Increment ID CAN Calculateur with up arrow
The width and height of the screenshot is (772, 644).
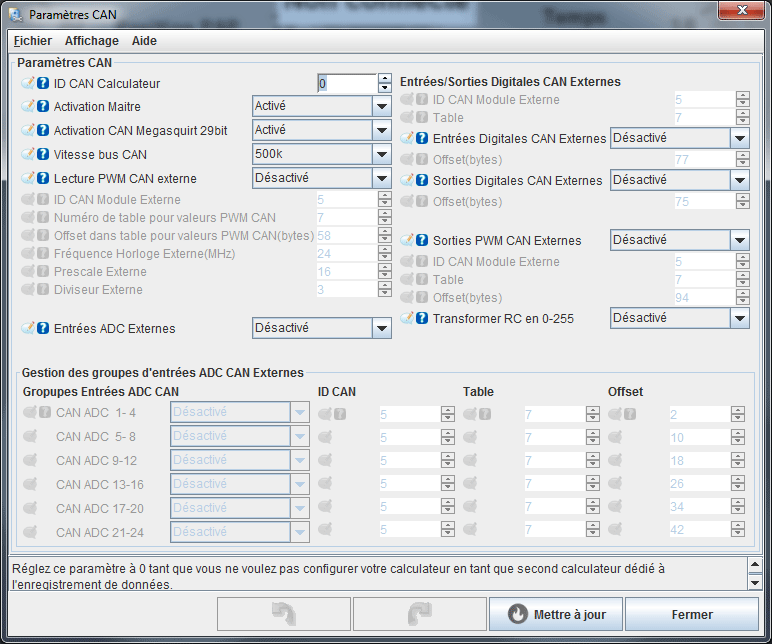pos(384,78)
